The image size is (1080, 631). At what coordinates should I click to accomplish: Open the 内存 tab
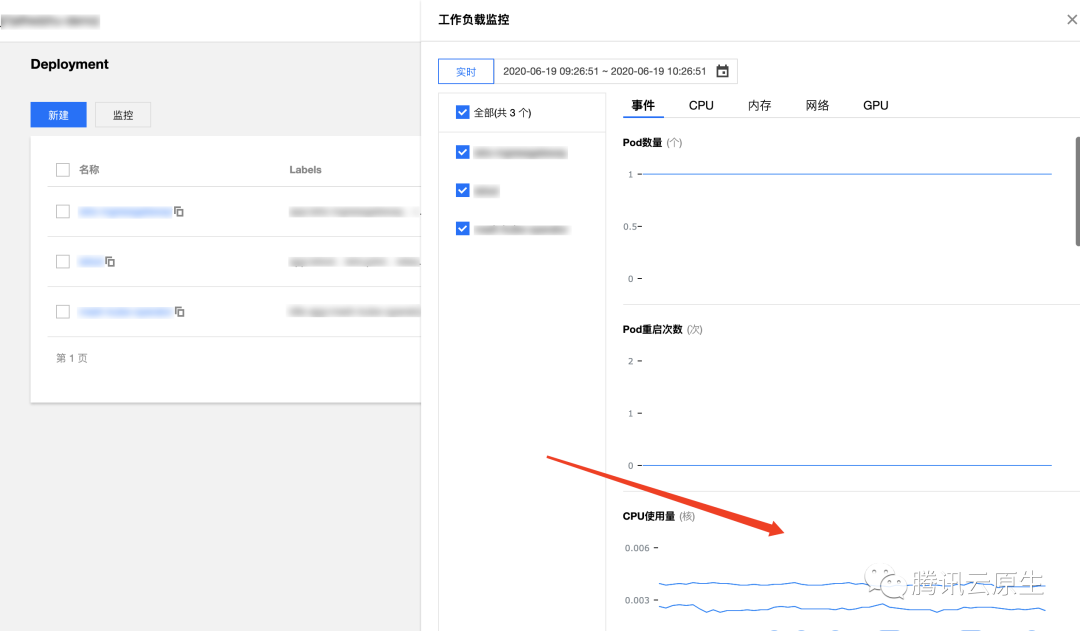click(x=759, y=105)
